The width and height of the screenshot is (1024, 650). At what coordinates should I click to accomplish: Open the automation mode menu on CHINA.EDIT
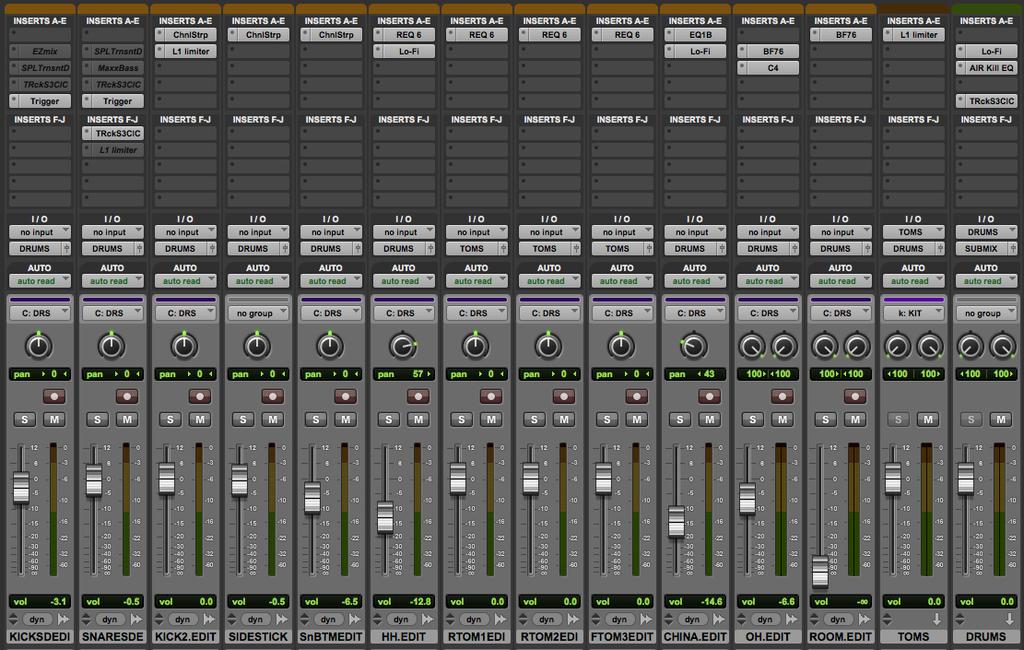696,281
